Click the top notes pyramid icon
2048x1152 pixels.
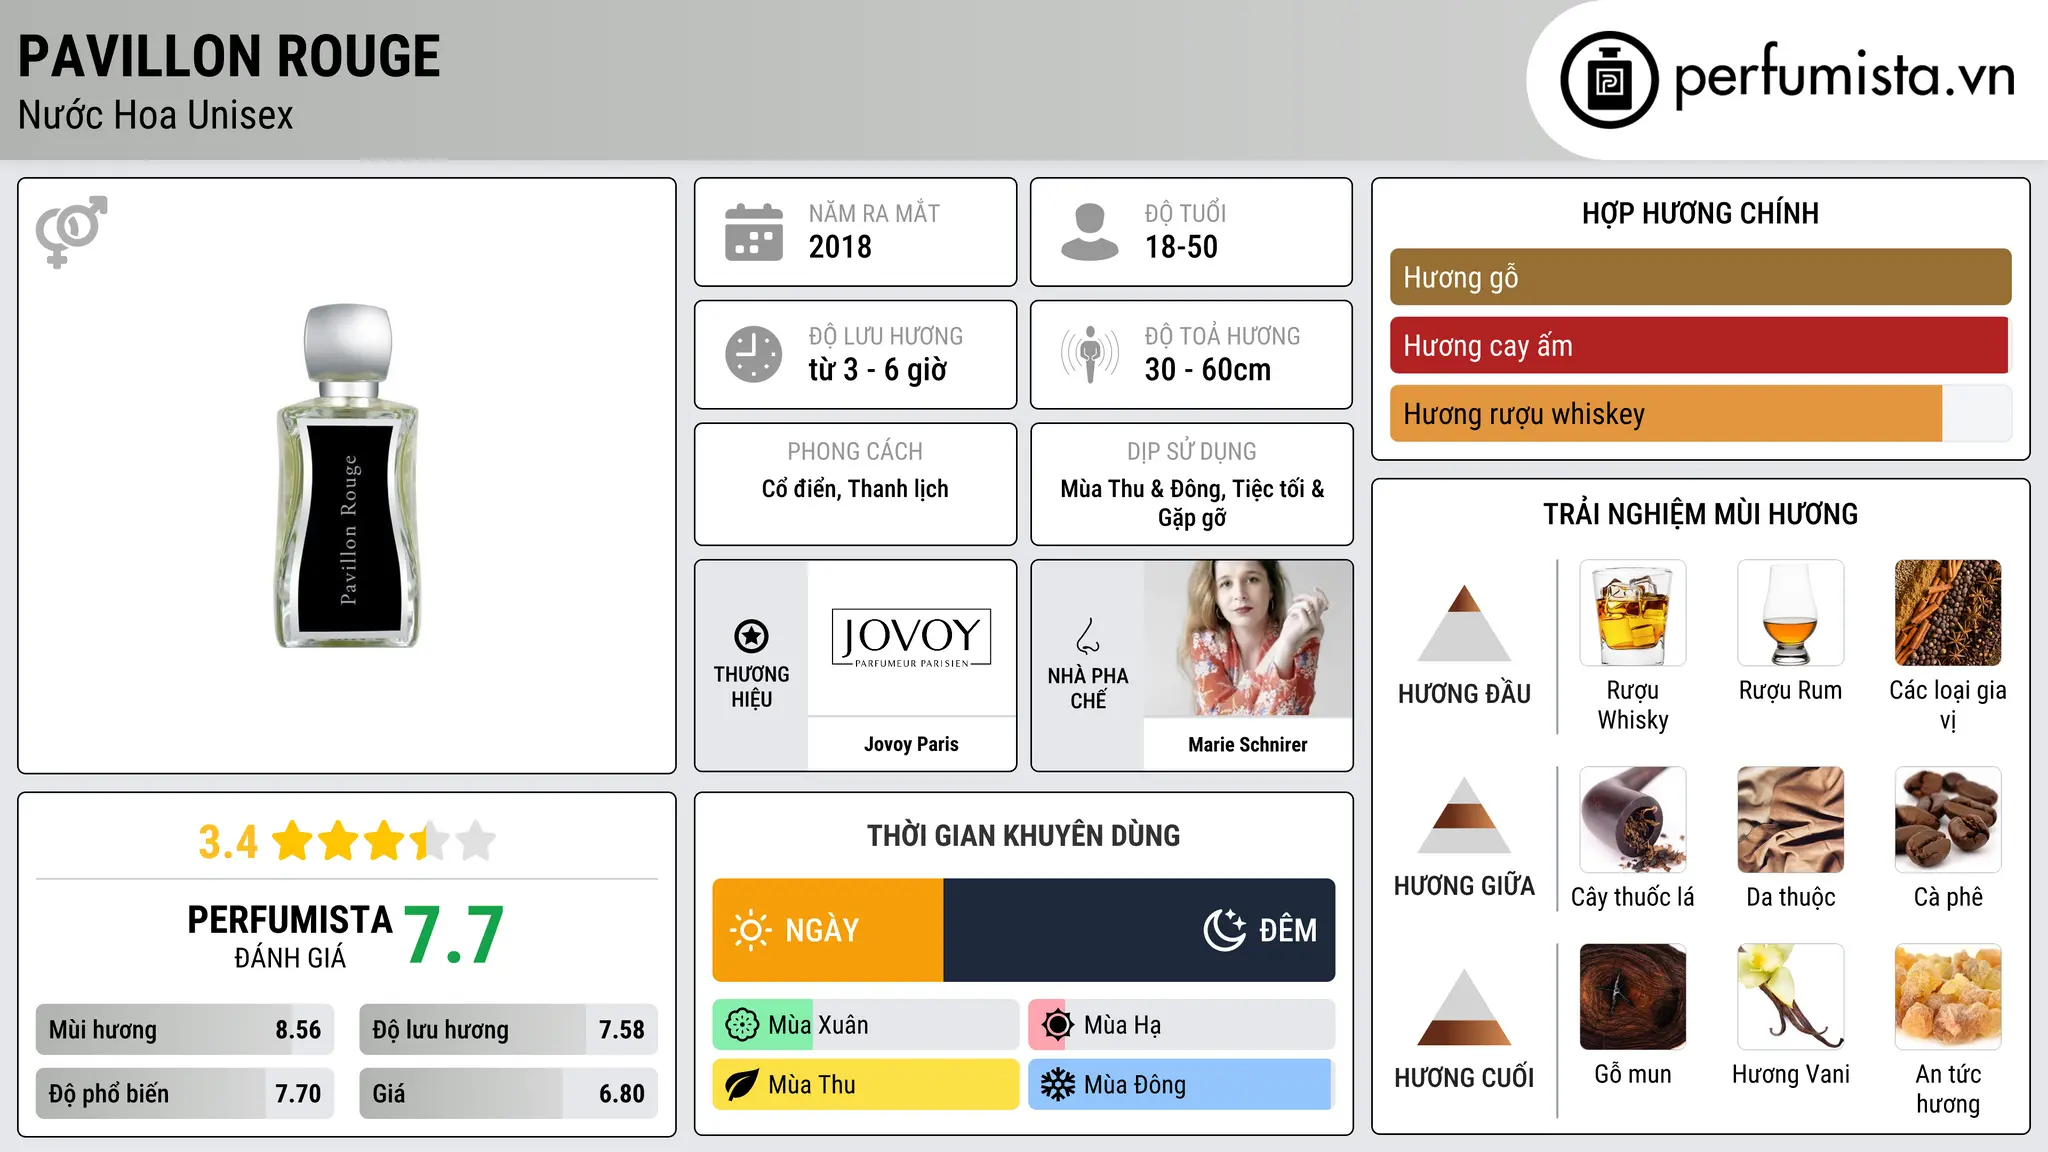(x=1464, y=623)
